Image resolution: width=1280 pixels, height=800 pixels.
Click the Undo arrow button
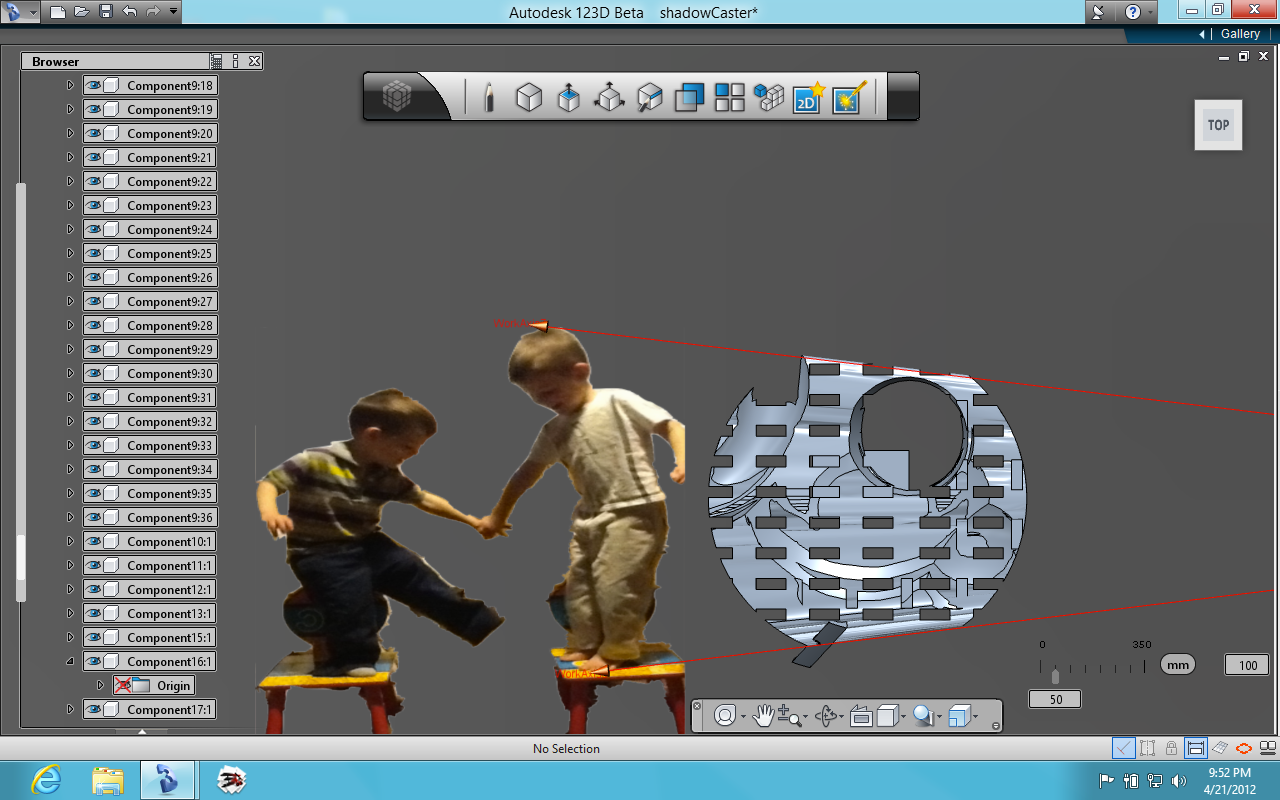[x=127, y=12]
